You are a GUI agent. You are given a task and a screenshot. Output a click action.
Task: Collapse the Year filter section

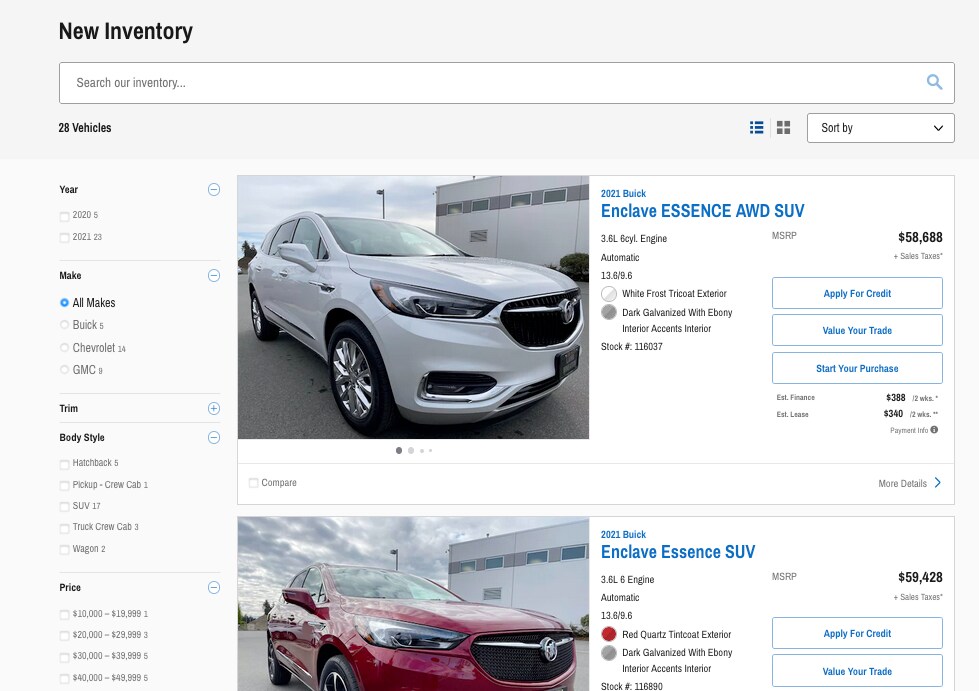click(x=214, y=189)
